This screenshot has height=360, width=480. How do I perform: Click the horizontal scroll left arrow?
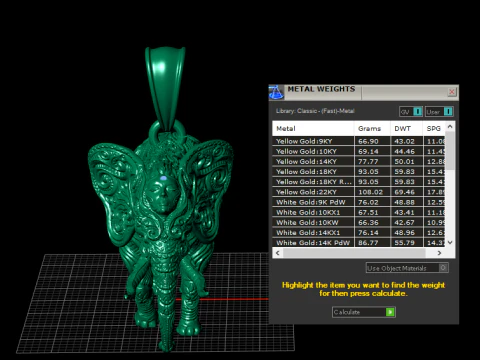277,253
